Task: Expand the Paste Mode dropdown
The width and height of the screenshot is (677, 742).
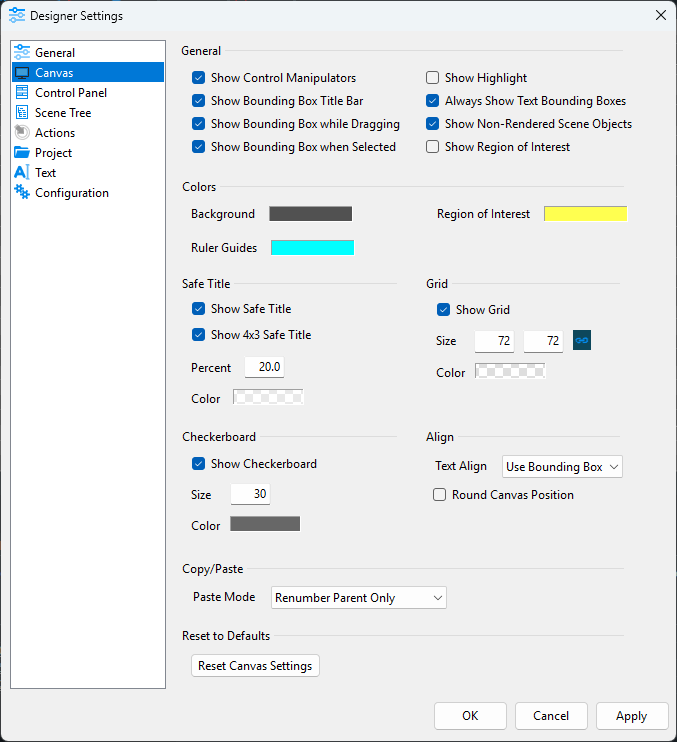Action: 359,598
